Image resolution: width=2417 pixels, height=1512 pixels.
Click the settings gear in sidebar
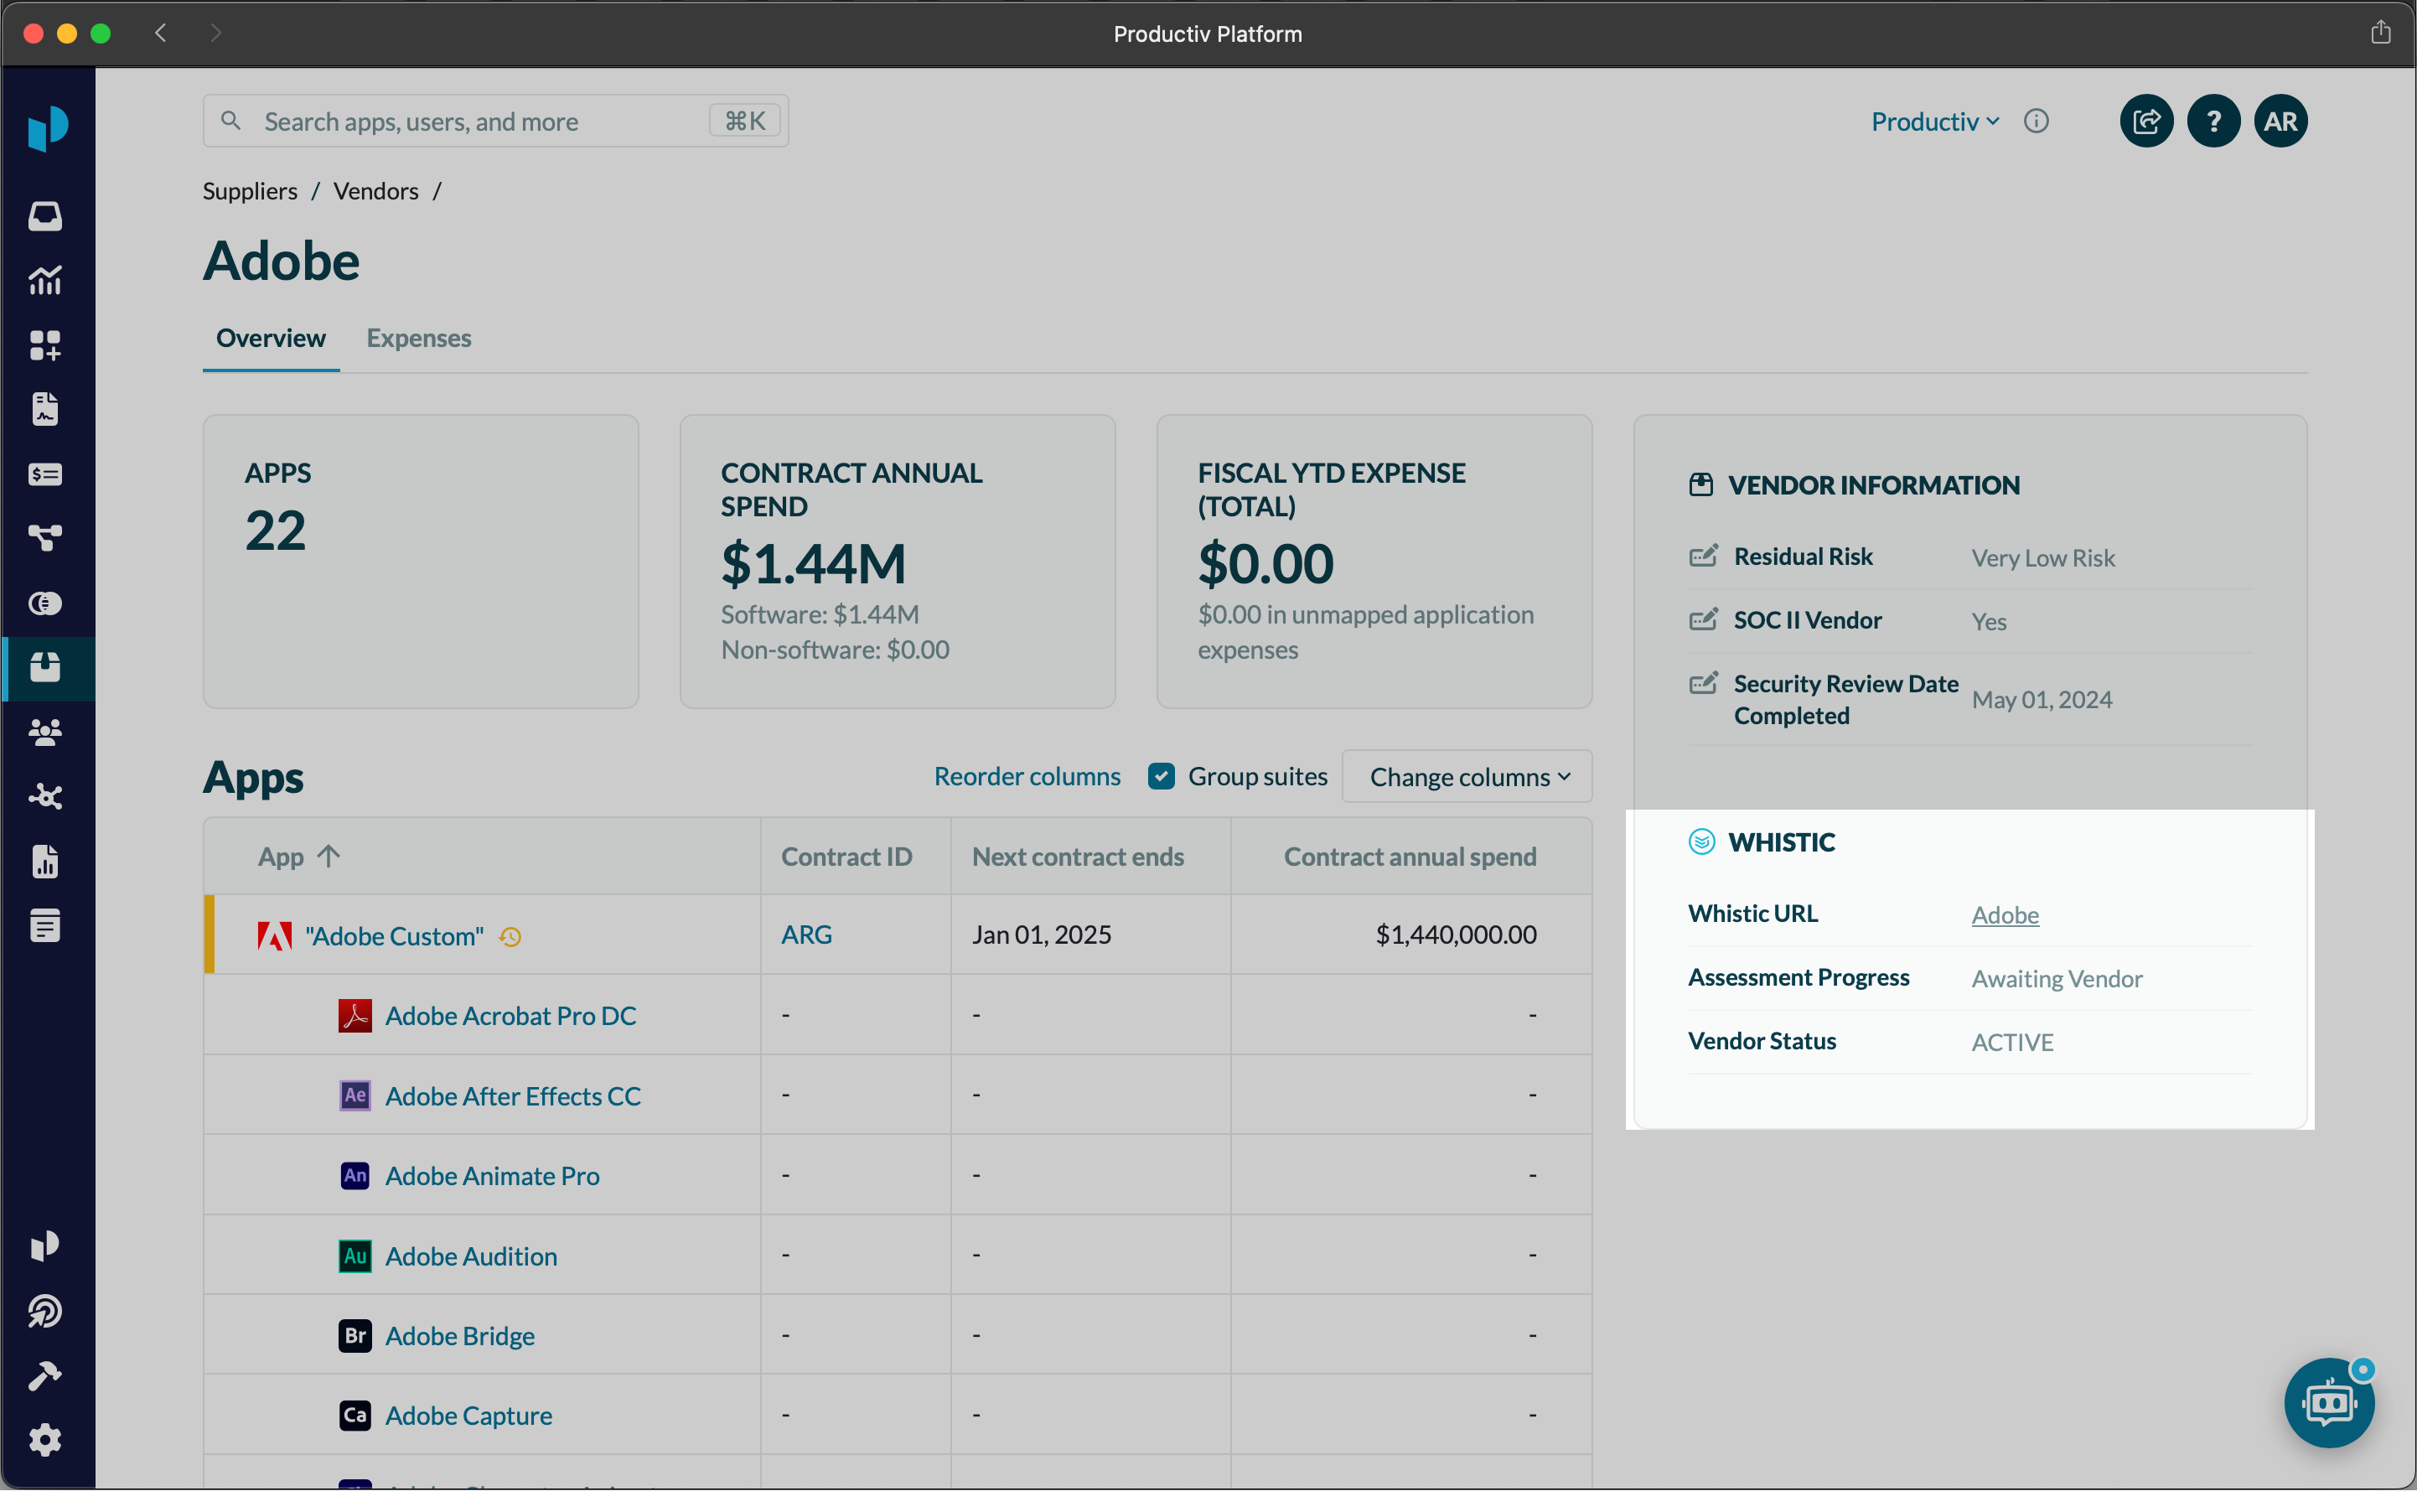point(45,1440)
